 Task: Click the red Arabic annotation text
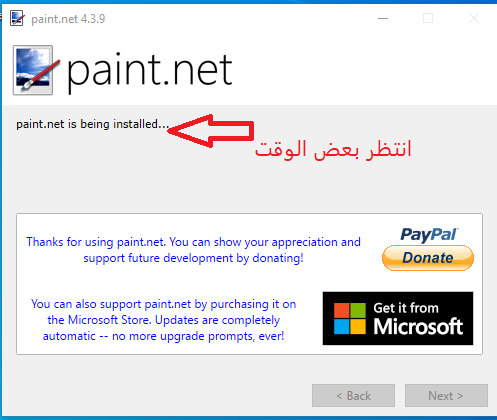tap(333, 149)
